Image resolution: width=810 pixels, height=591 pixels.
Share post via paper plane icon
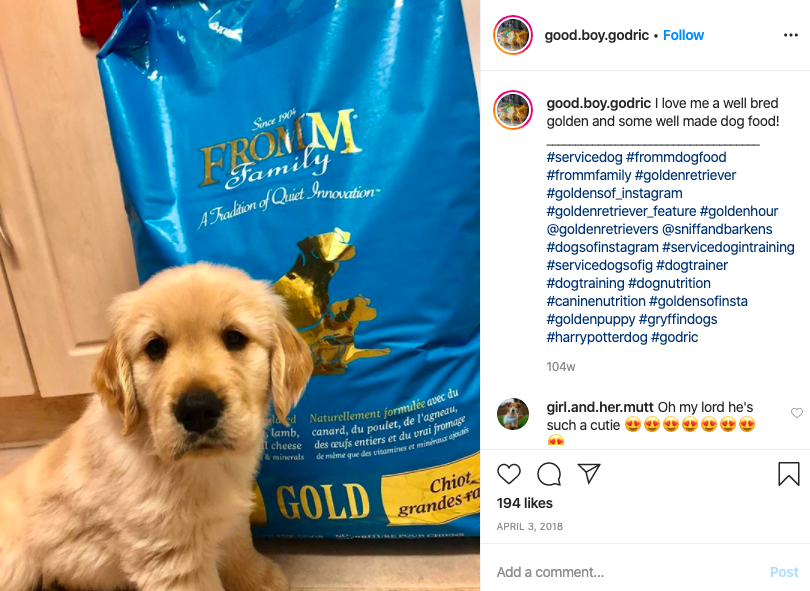(588, 473)
